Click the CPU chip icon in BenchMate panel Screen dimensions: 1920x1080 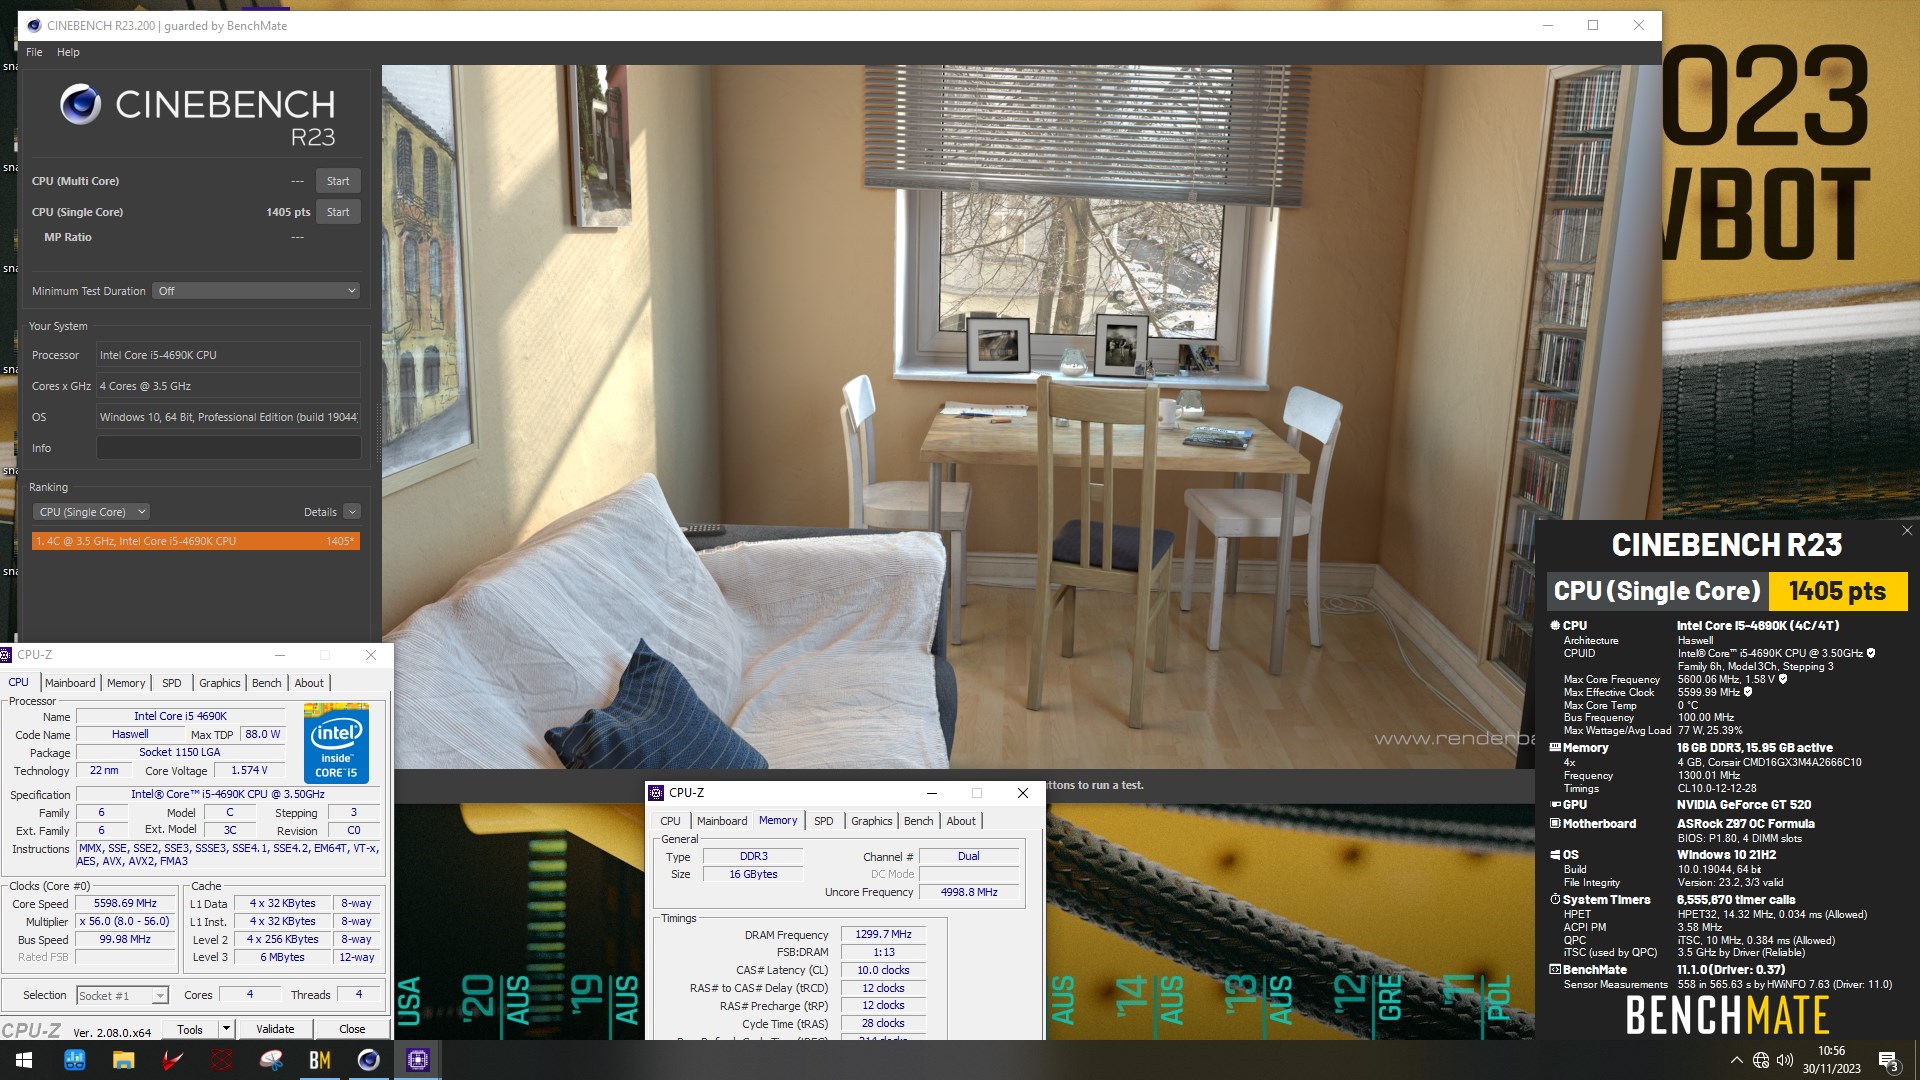click(1555, 625)
